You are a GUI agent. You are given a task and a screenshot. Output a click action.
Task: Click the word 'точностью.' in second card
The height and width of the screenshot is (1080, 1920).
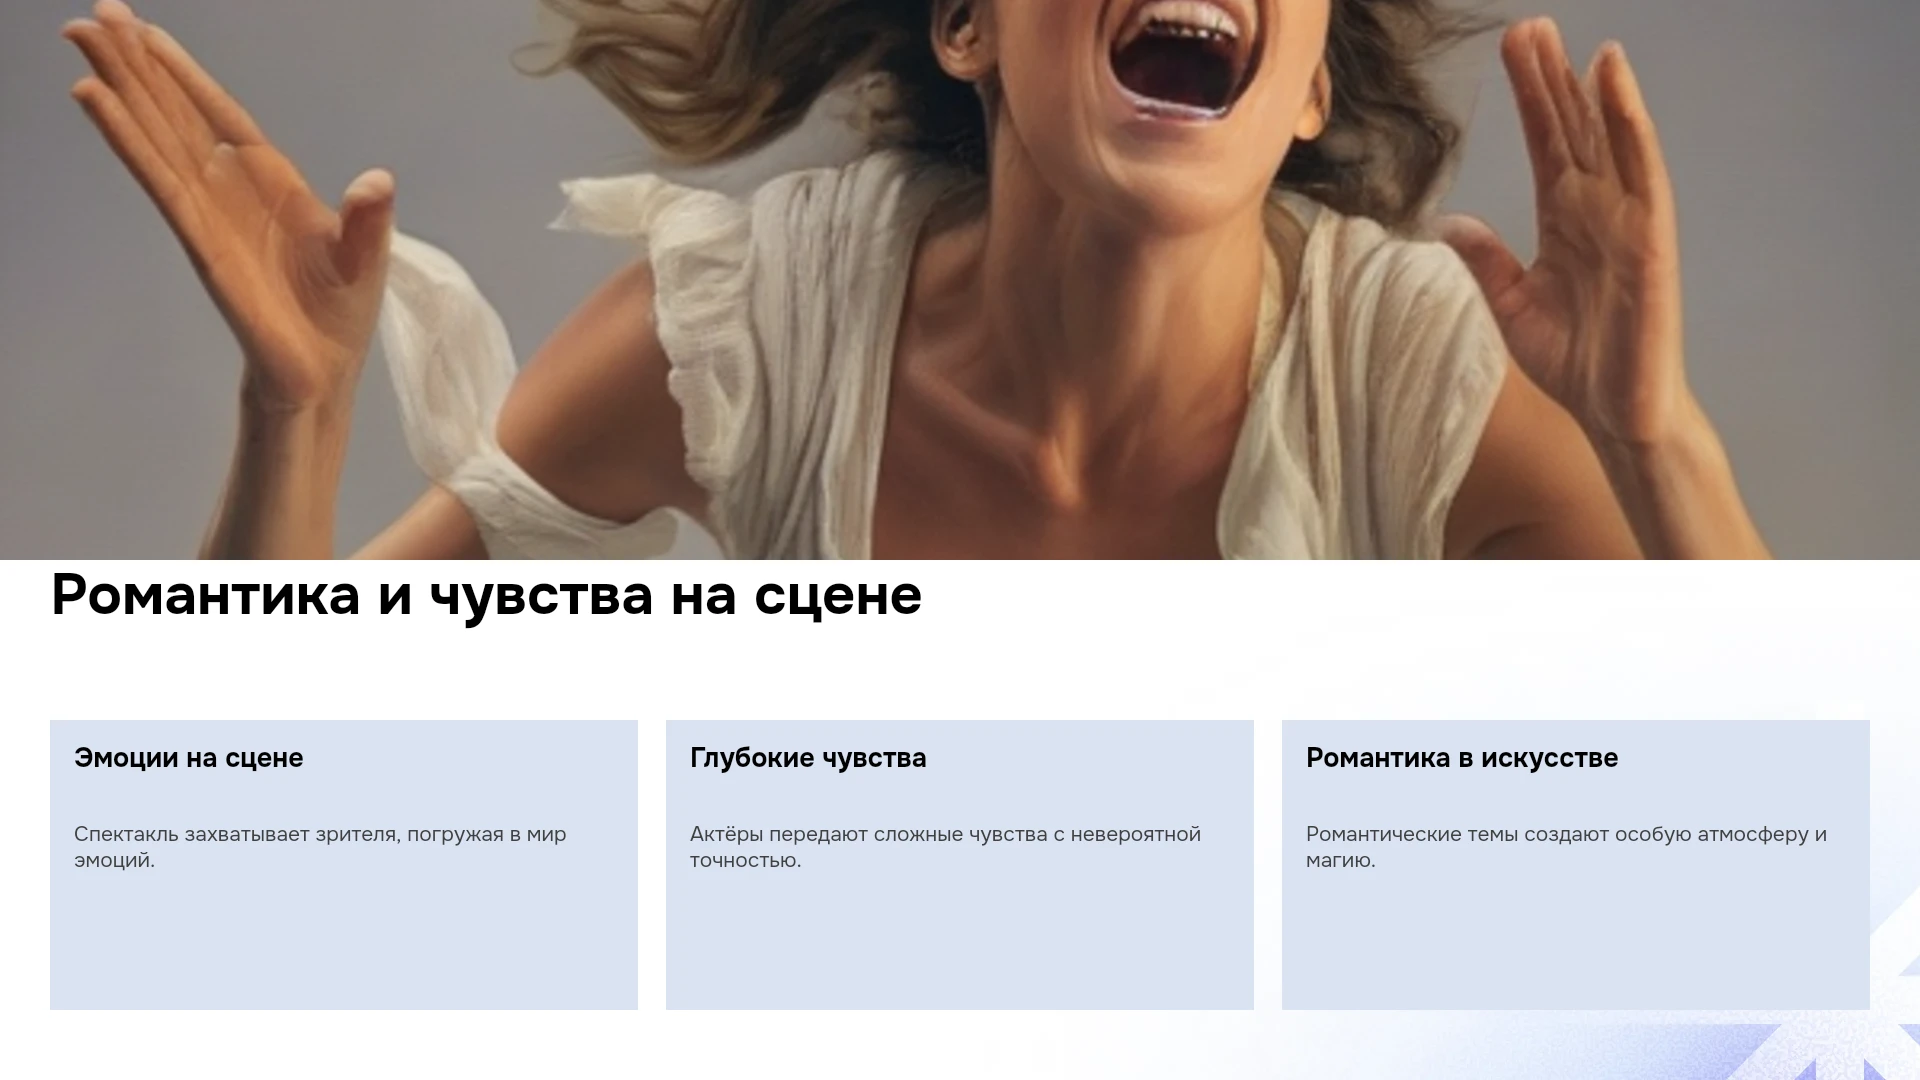point(745,861)
